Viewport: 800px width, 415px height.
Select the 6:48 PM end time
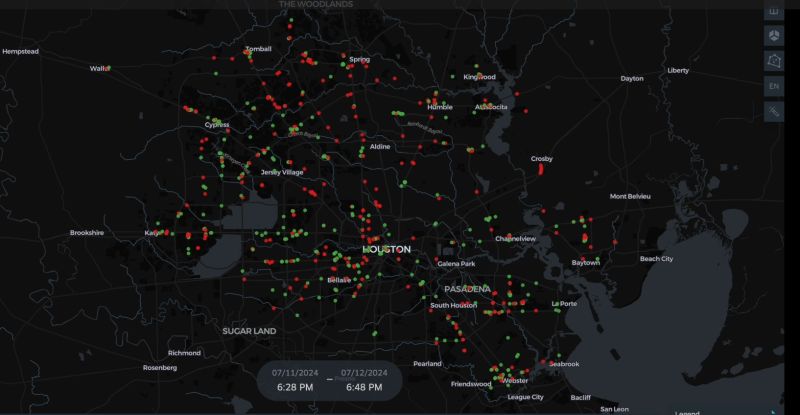364,387
